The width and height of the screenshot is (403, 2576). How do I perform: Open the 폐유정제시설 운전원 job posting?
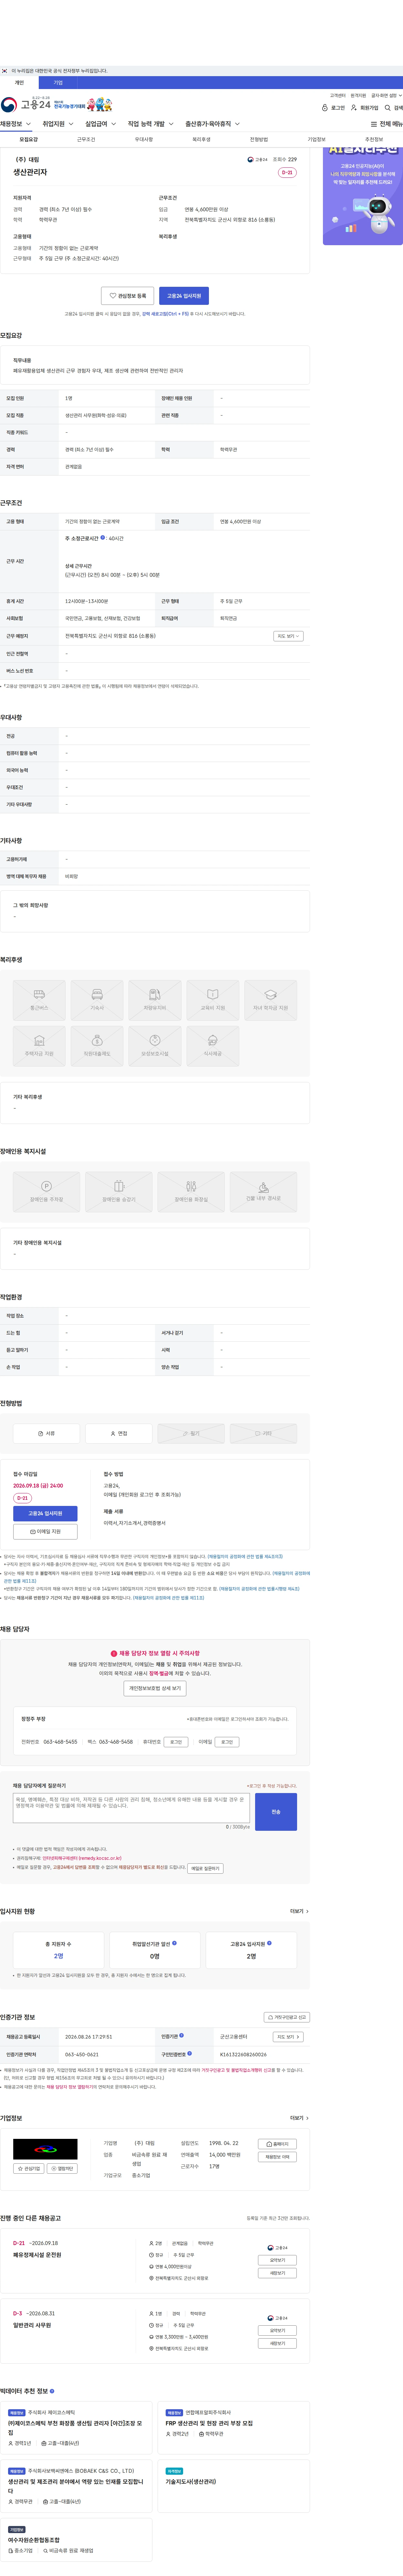tap(37, 2255)
